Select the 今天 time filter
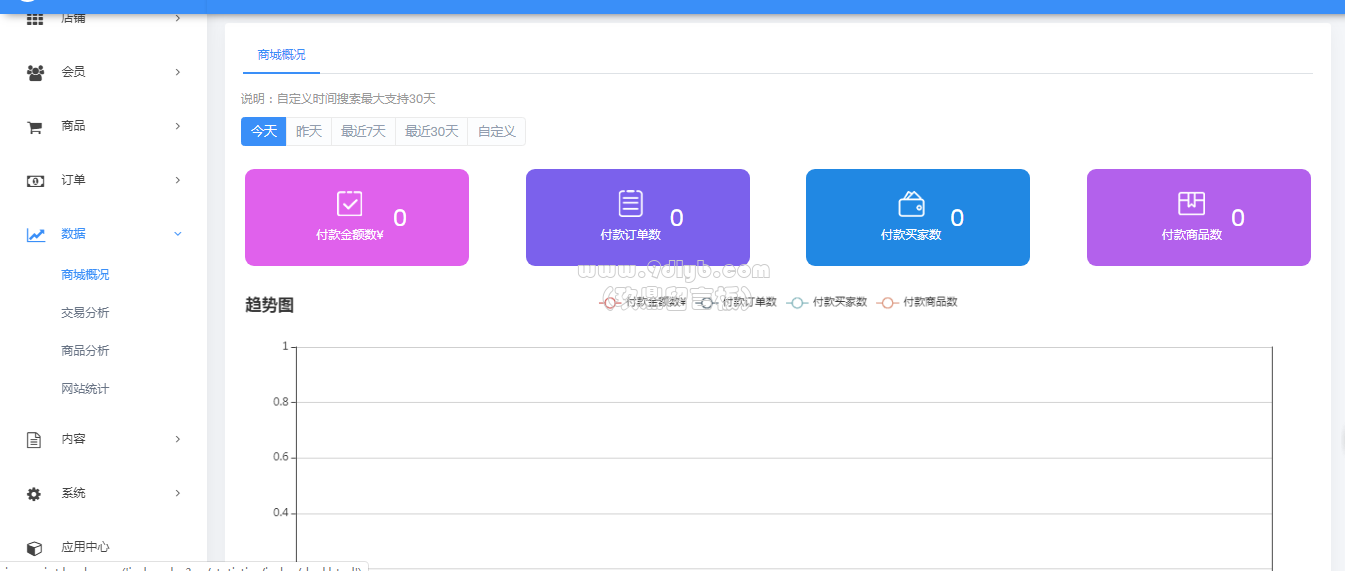This screenshot has height=571, width=1345. coord(264,132)
